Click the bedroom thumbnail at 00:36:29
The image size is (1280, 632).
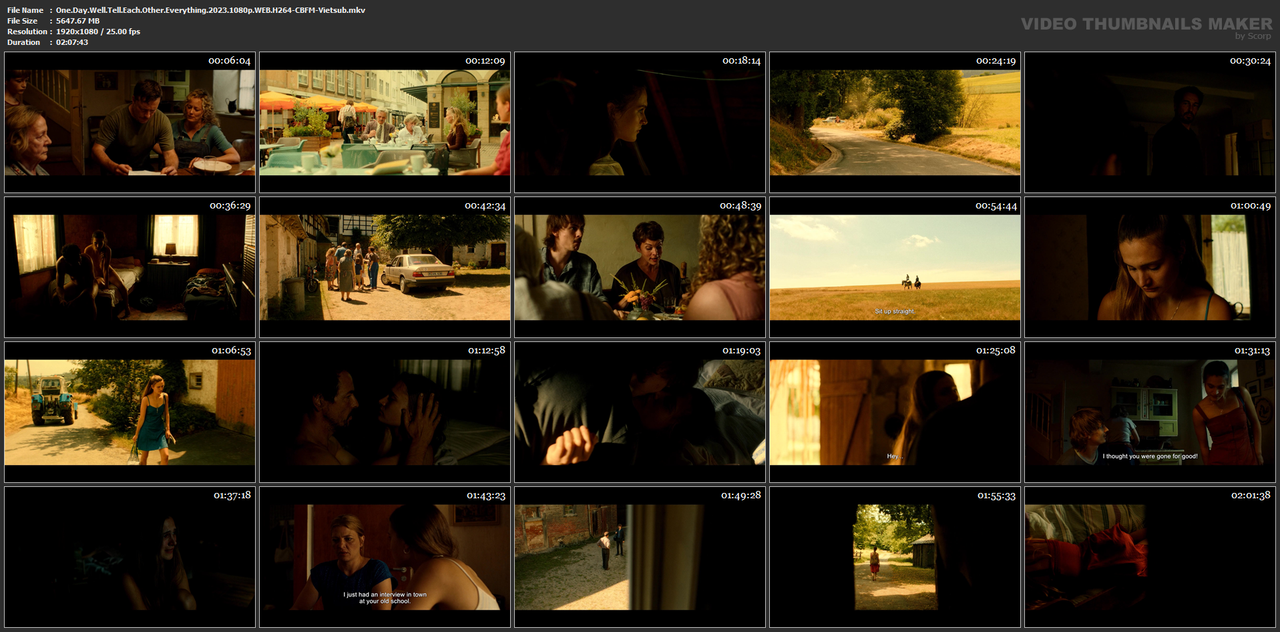pyautogui.click(x=130, y=267)
